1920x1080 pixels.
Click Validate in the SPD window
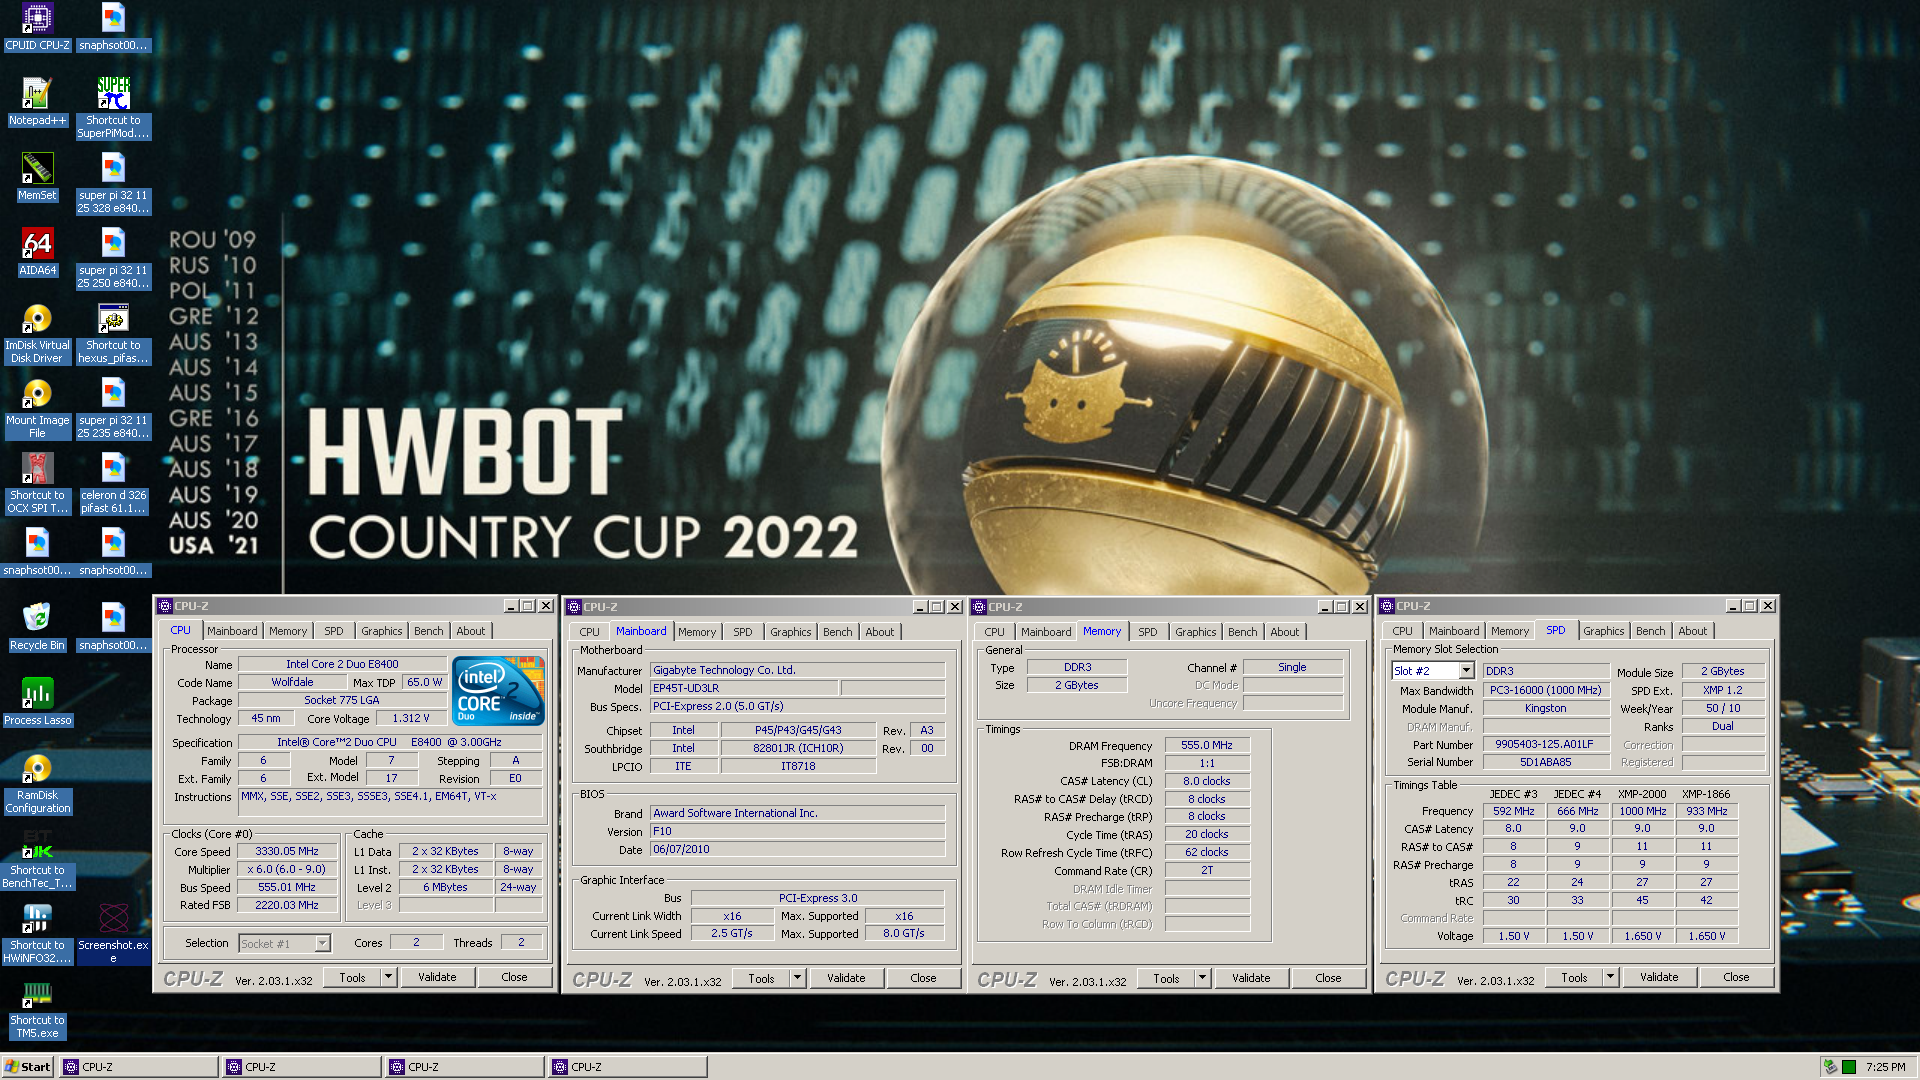tap(1659, 977)
